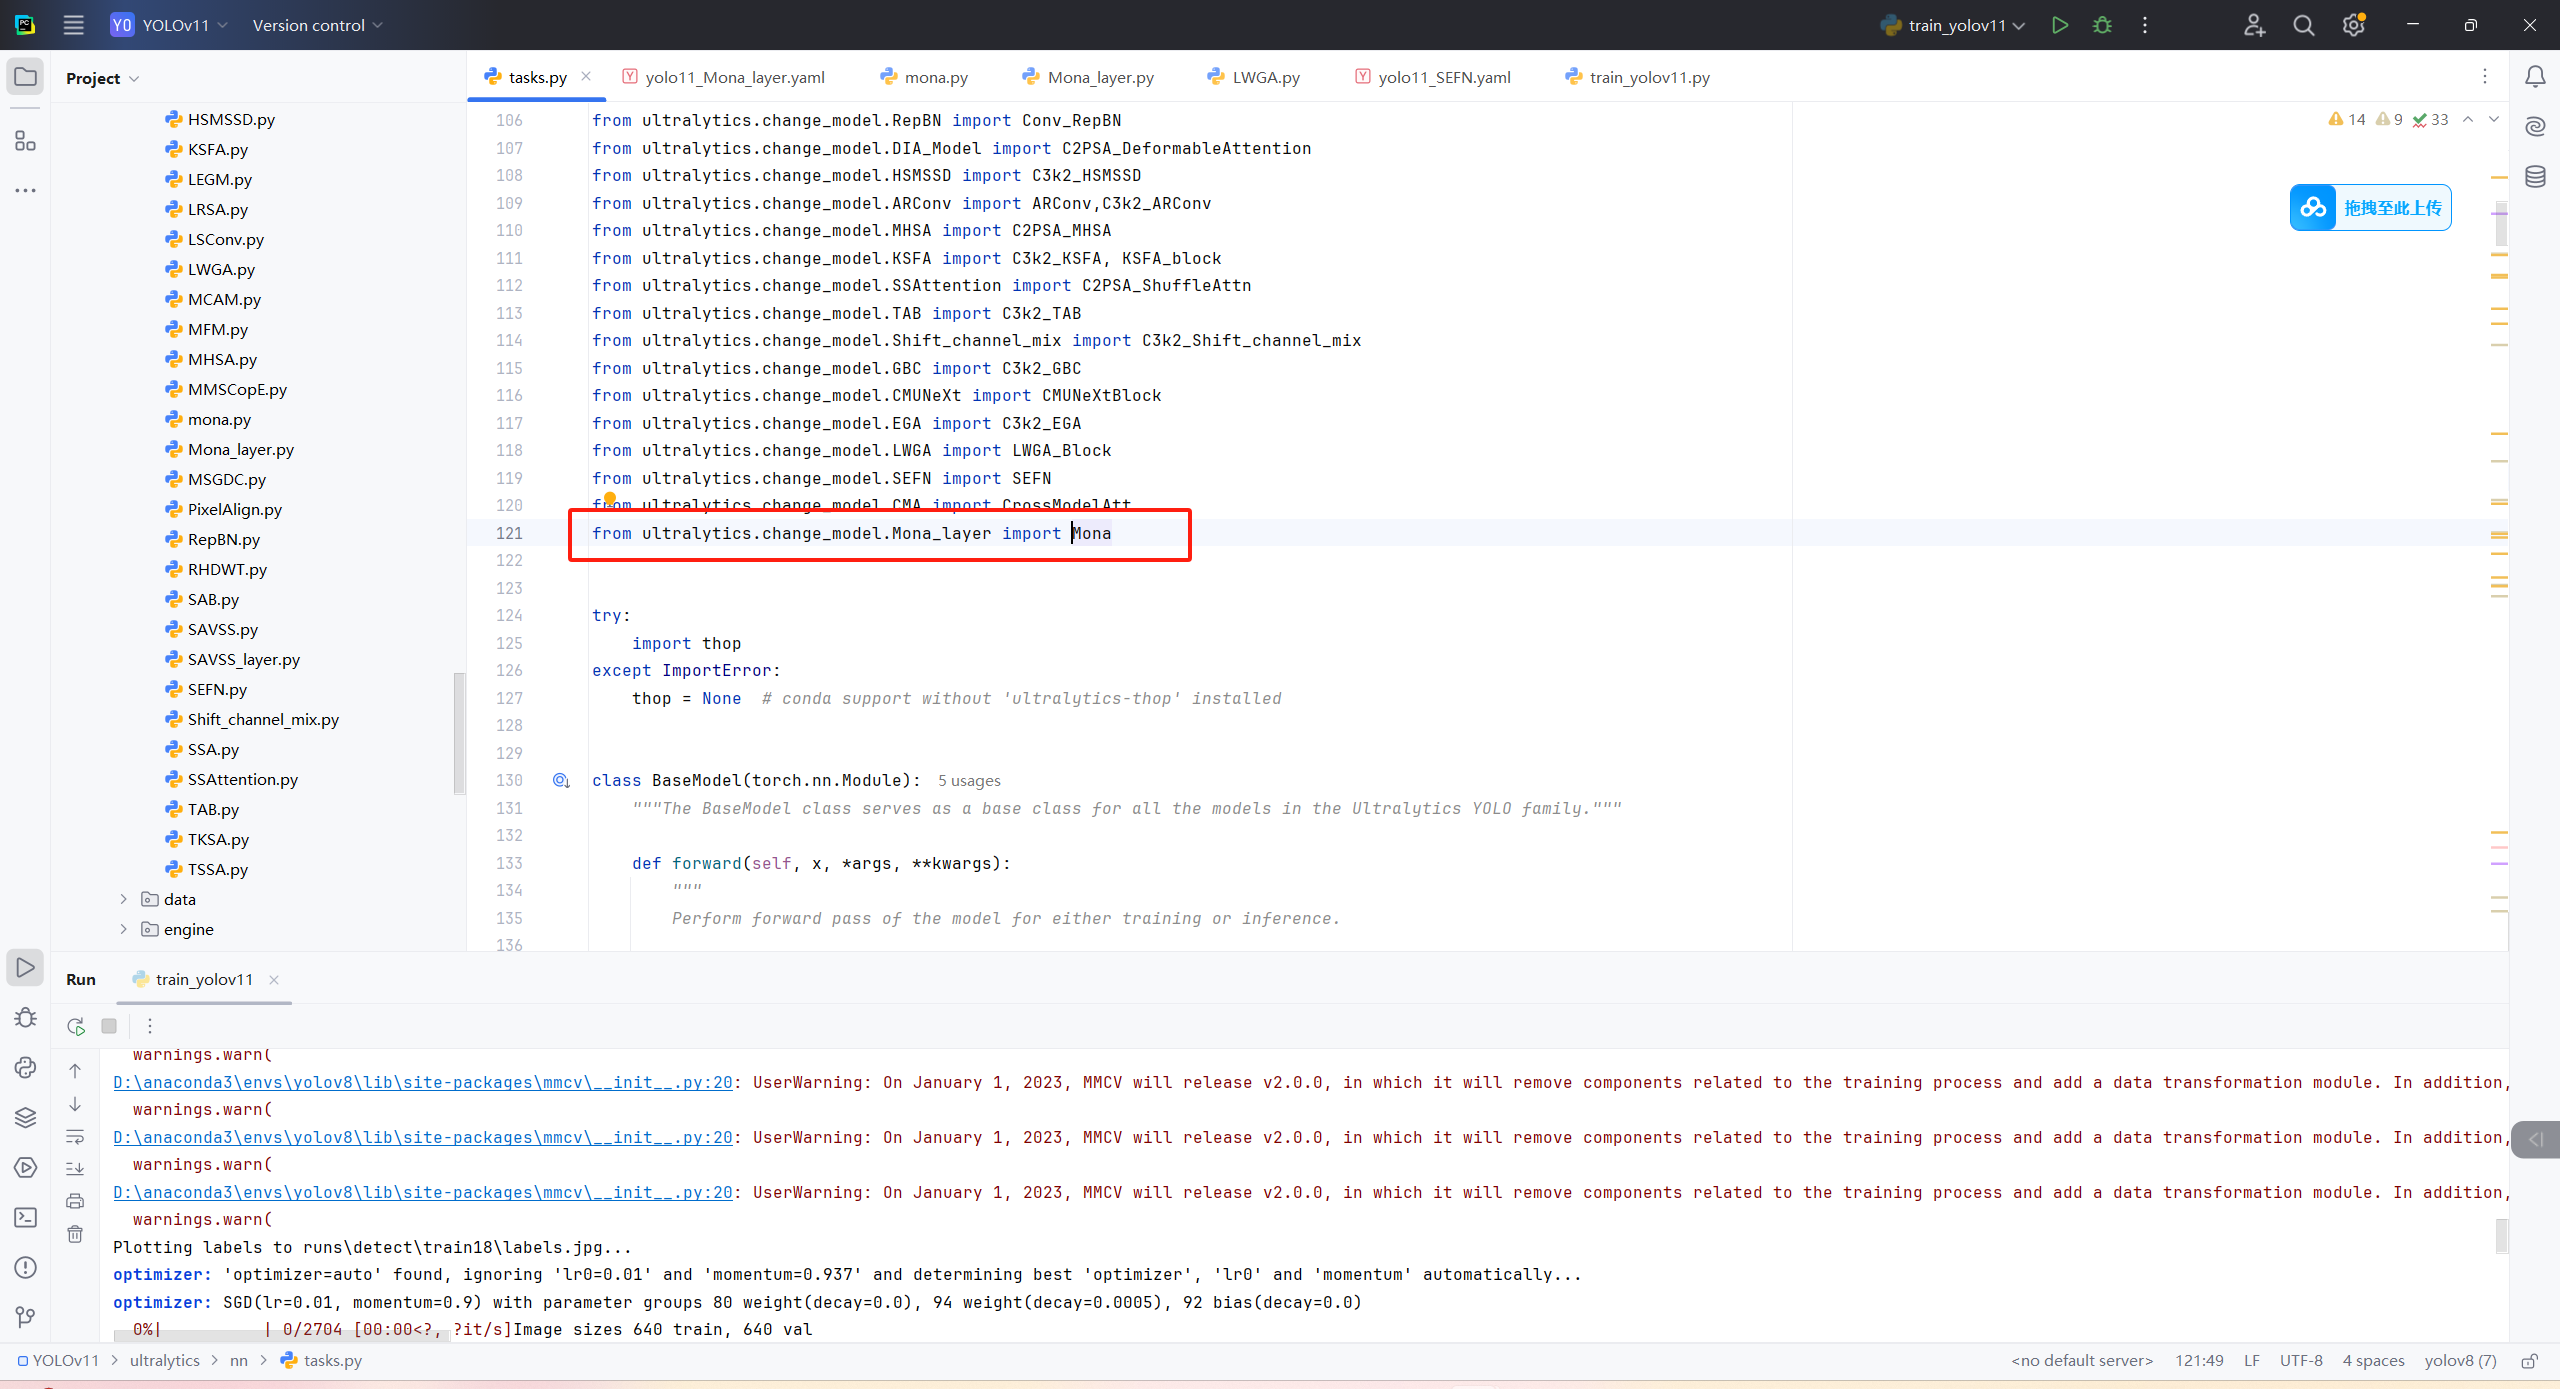Click the Debug bug icon in top toolbar
Viewport: 2560px width, 1389px height.
2102,25
